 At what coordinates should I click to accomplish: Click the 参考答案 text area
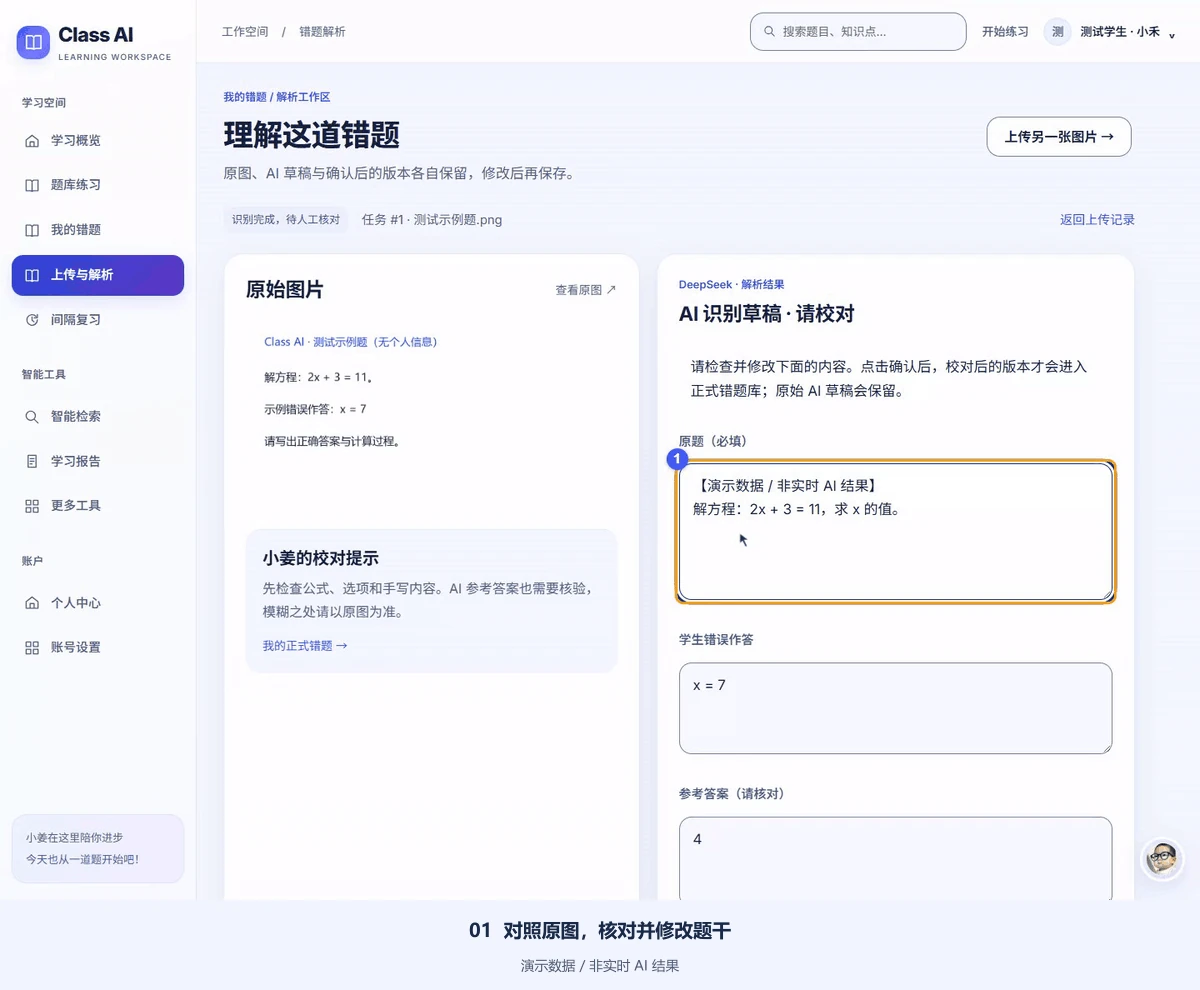(895, 860)
